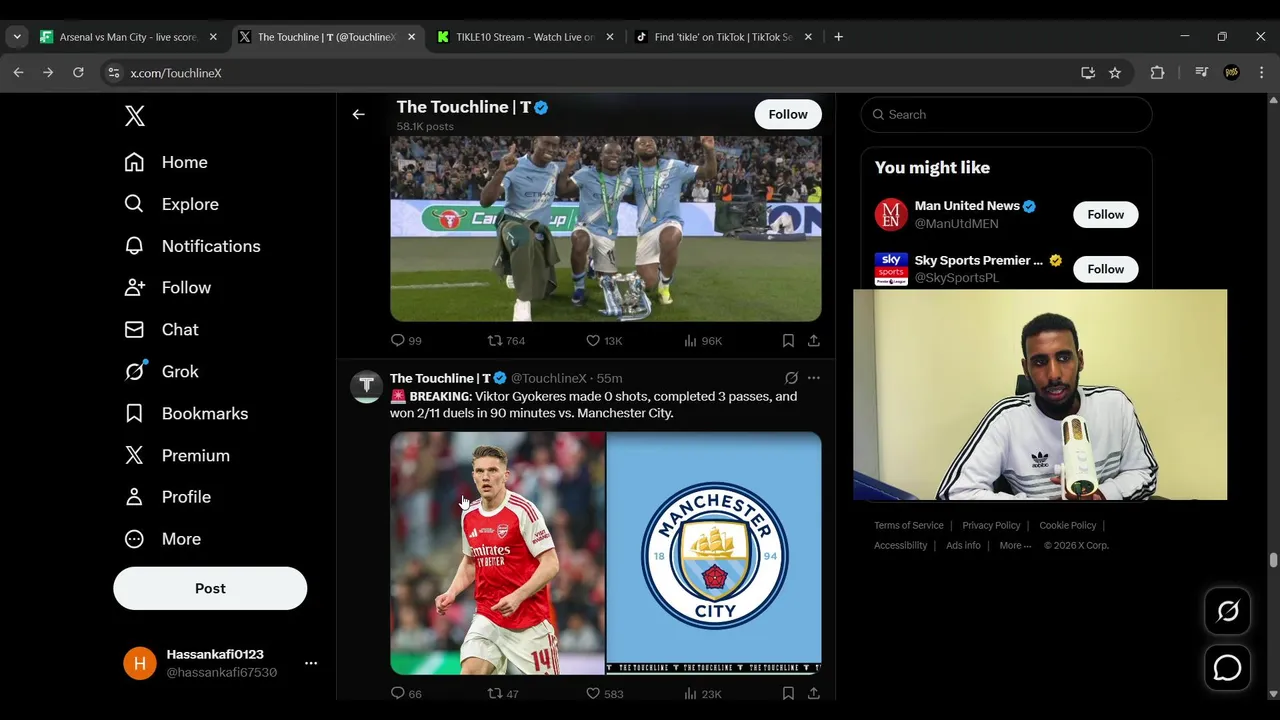Click the X search field
This screenshot has width=1280, height=720.
tap(1006, 114)
